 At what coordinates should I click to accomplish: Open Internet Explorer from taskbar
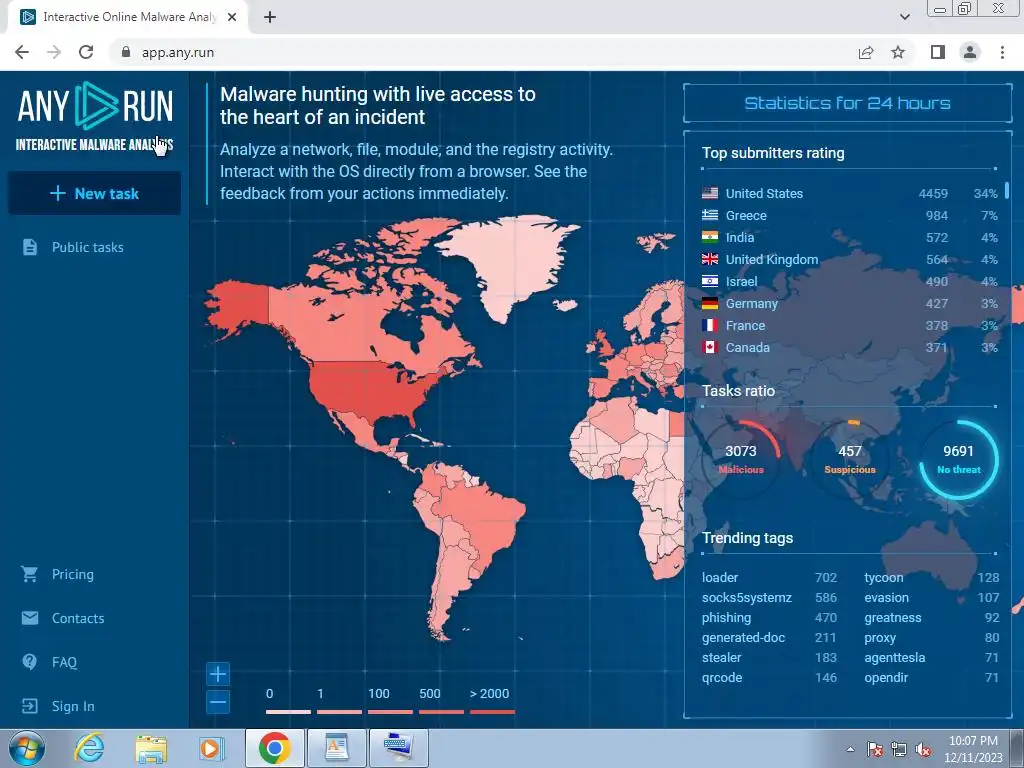tap(89, 748)
